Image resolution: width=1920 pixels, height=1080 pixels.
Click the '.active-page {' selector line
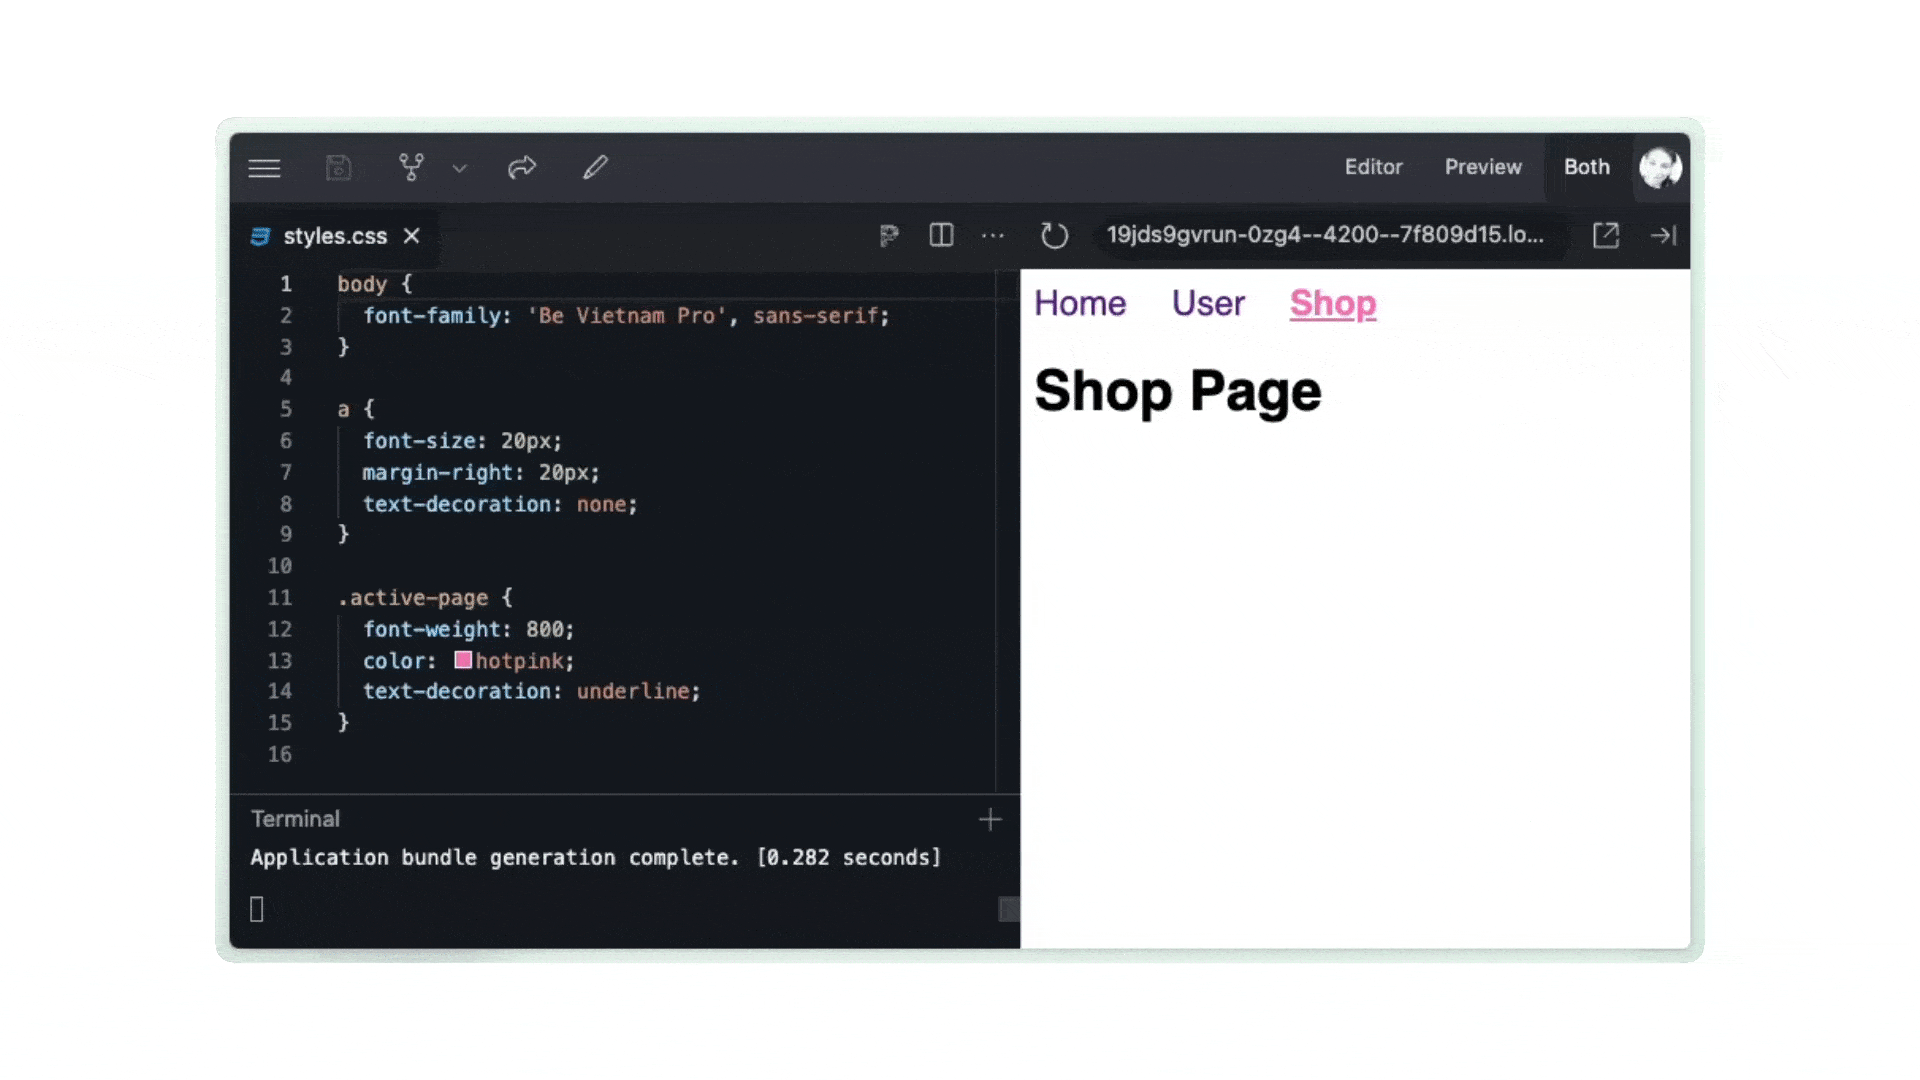click(x=425, y=598)
